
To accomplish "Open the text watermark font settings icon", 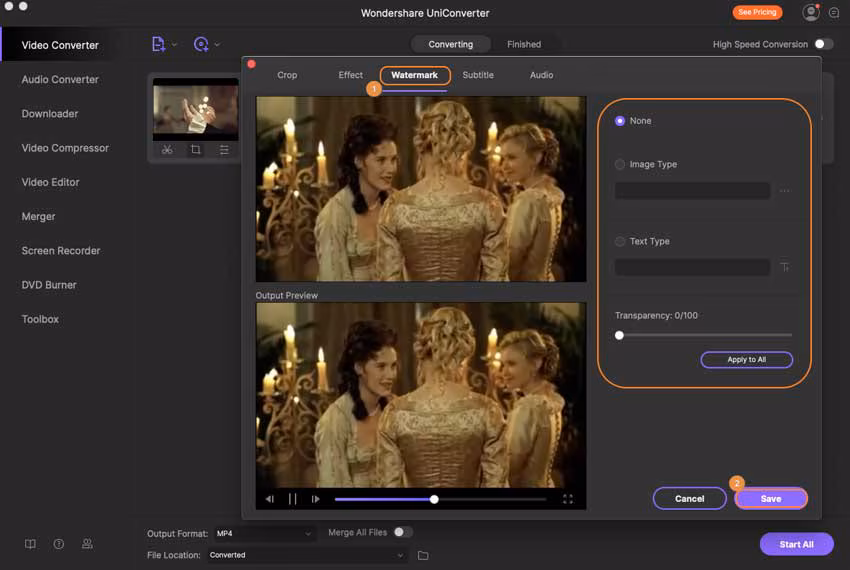I will pyautogui.click(x=785, y=267).
